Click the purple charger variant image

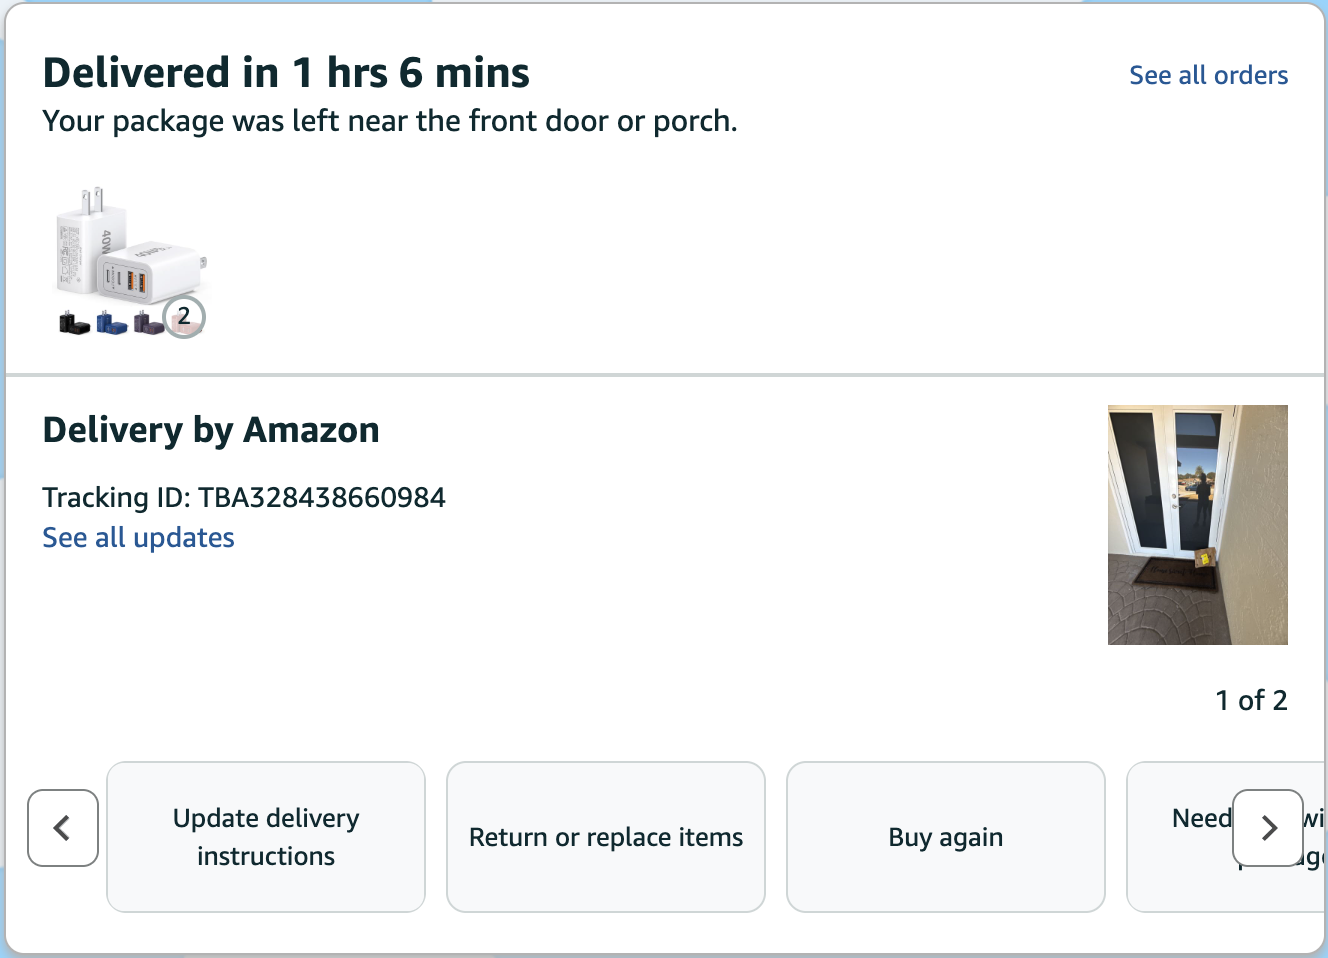pos(147,323)
